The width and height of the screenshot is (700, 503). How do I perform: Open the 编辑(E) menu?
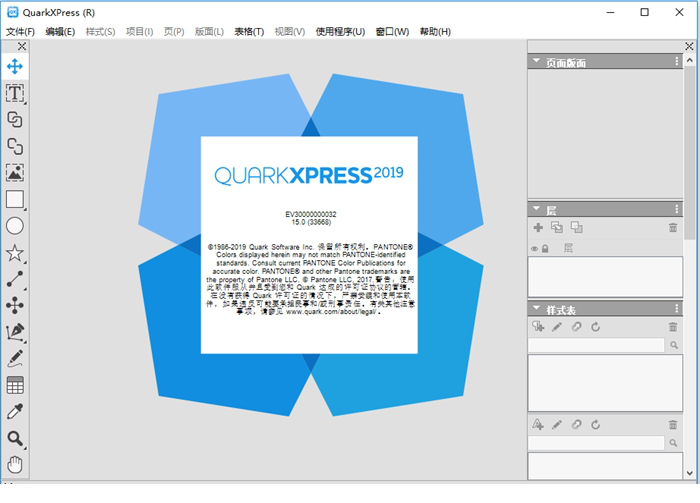pos(60,32)
